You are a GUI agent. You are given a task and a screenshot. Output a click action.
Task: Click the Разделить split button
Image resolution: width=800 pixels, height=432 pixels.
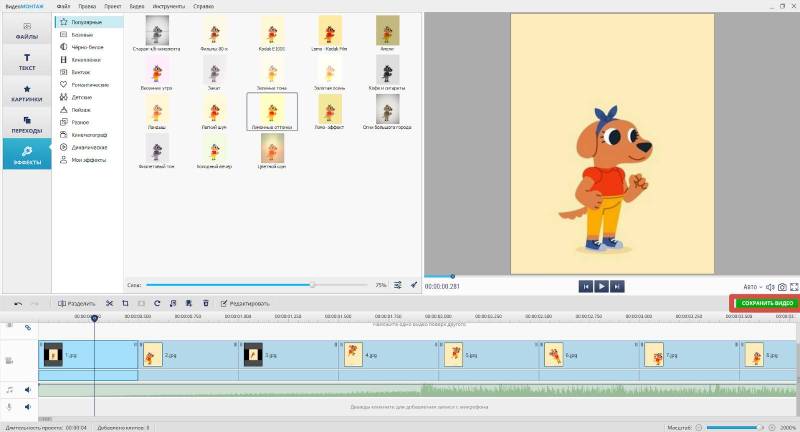click(x=77, y=303)
